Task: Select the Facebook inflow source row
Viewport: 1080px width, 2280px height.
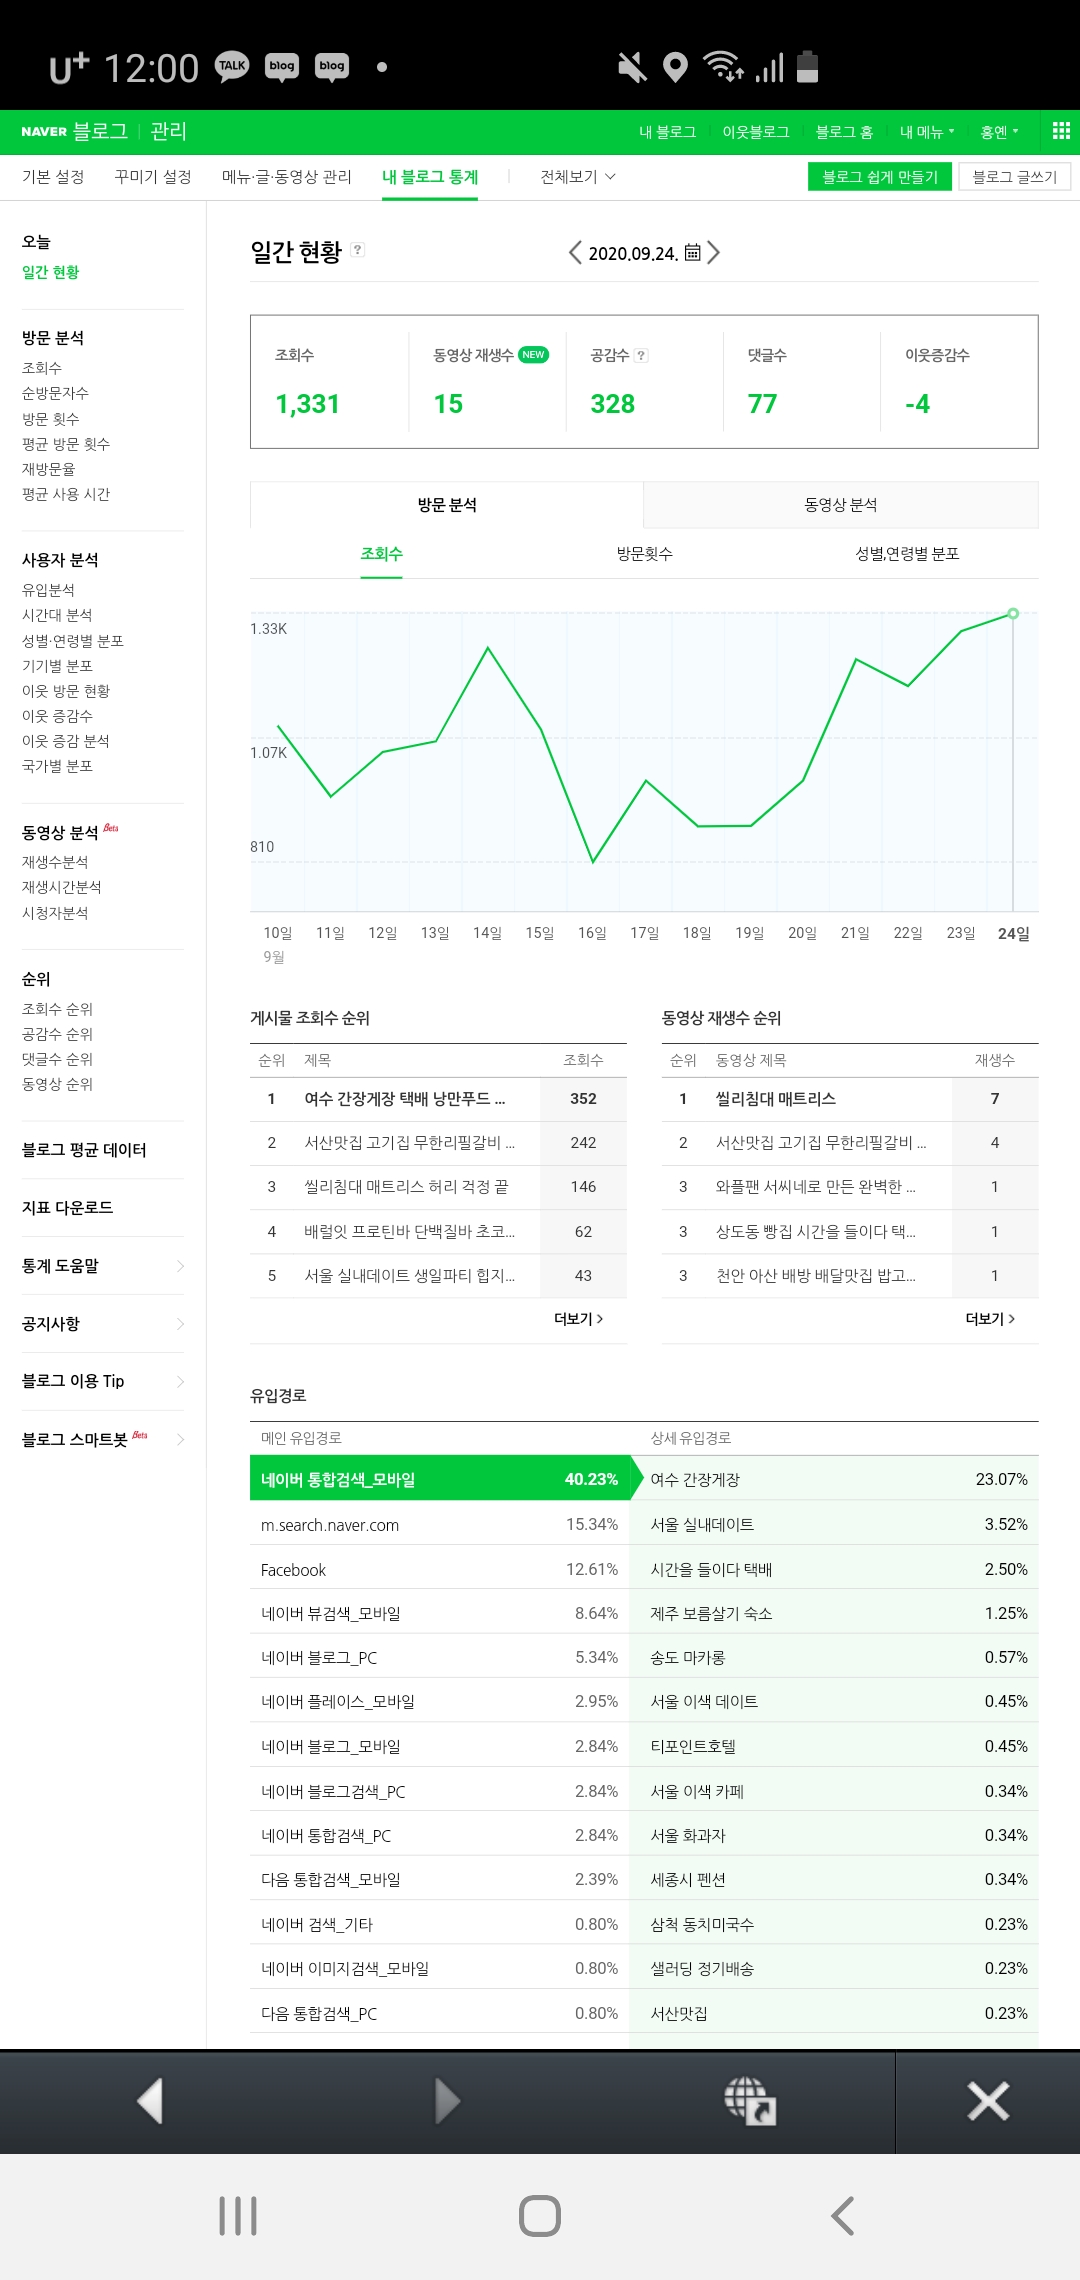Action: tap(439, 1570)
